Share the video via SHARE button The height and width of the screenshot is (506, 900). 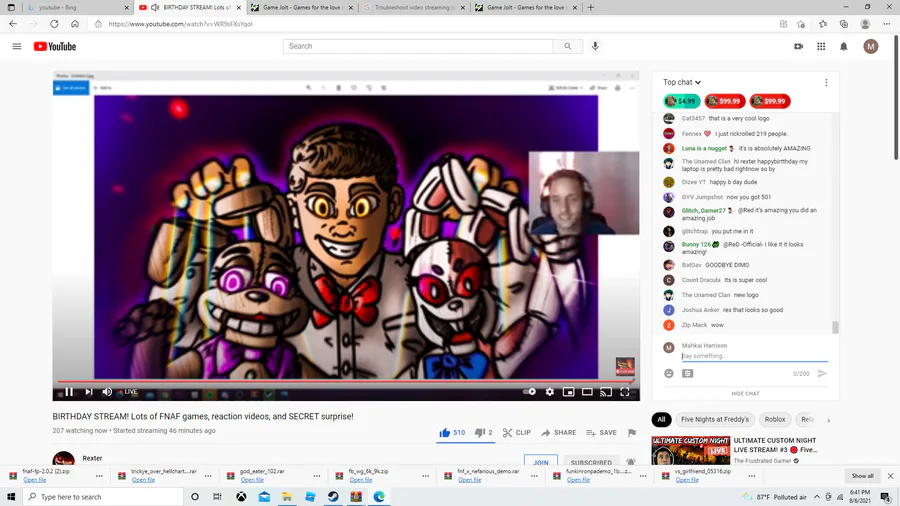click(558, 433)
